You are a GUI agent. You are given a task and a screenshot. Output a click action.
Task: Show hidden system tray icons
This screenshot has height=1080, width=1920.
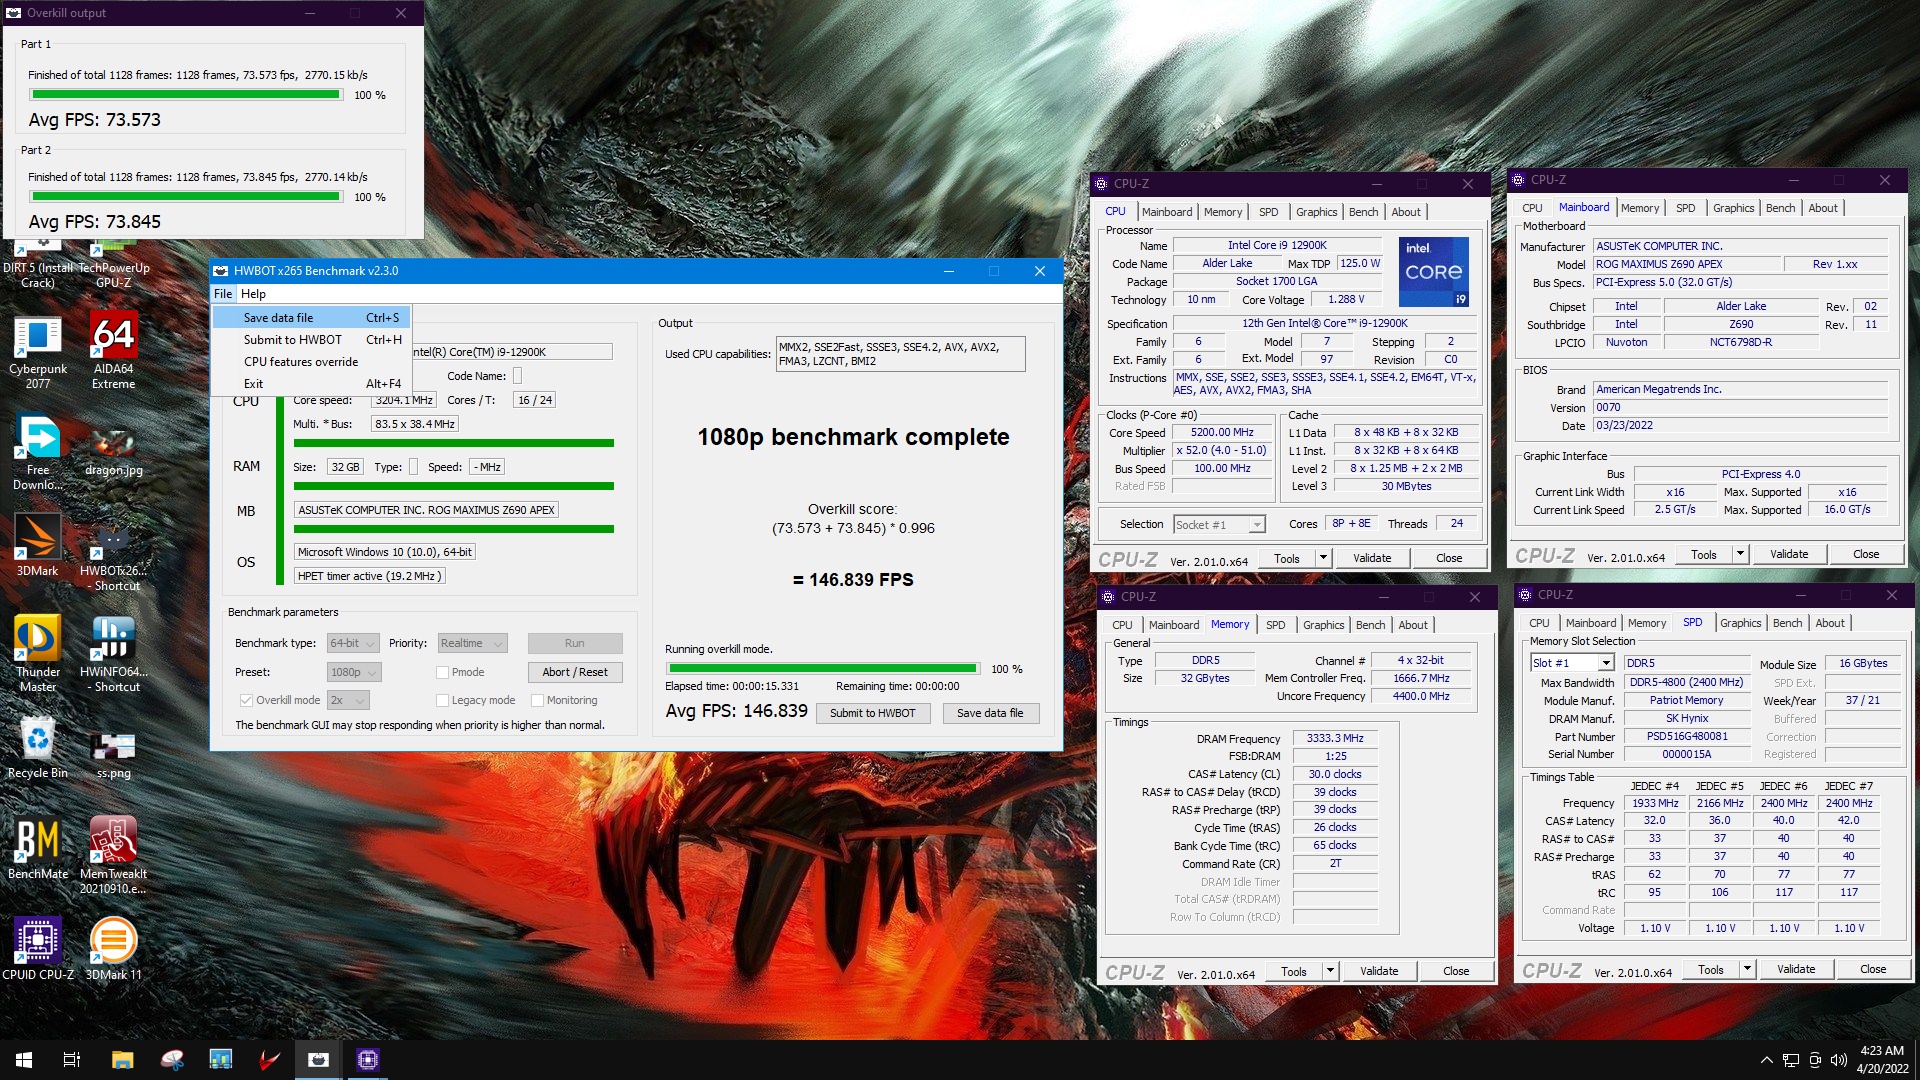1766,1060
